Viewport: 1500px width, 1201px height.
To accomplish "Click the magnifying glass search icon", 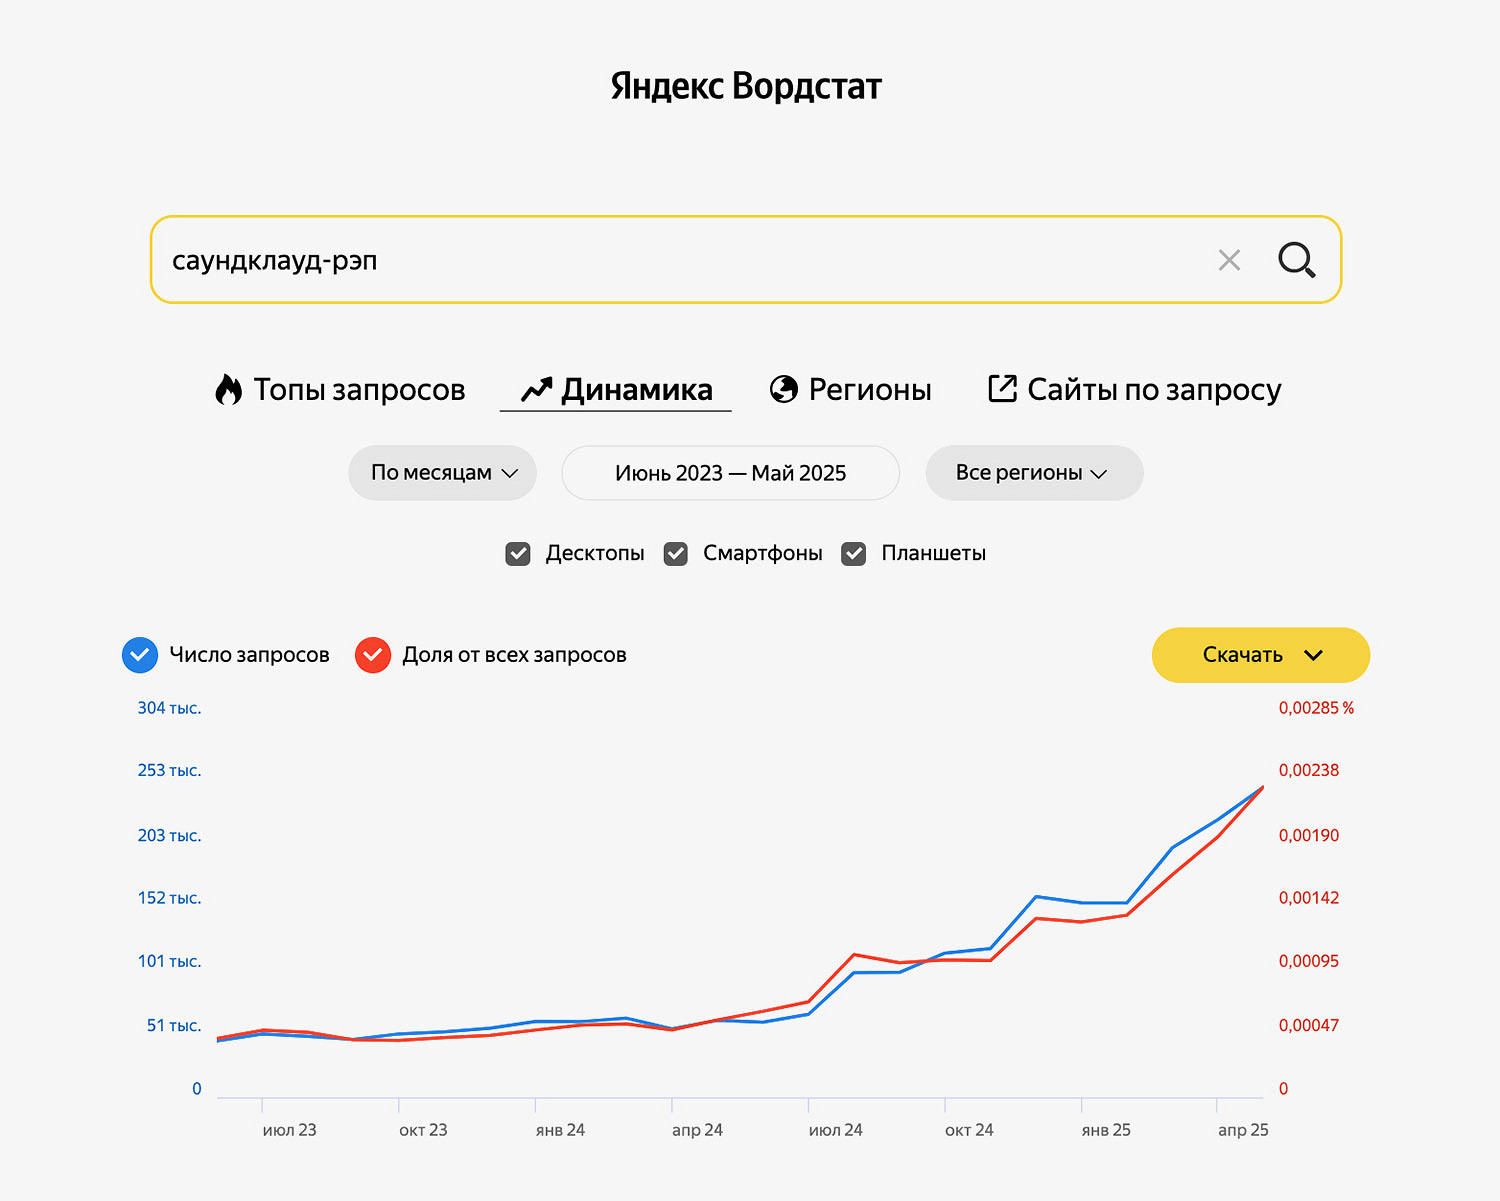I will pos(1297,260).
